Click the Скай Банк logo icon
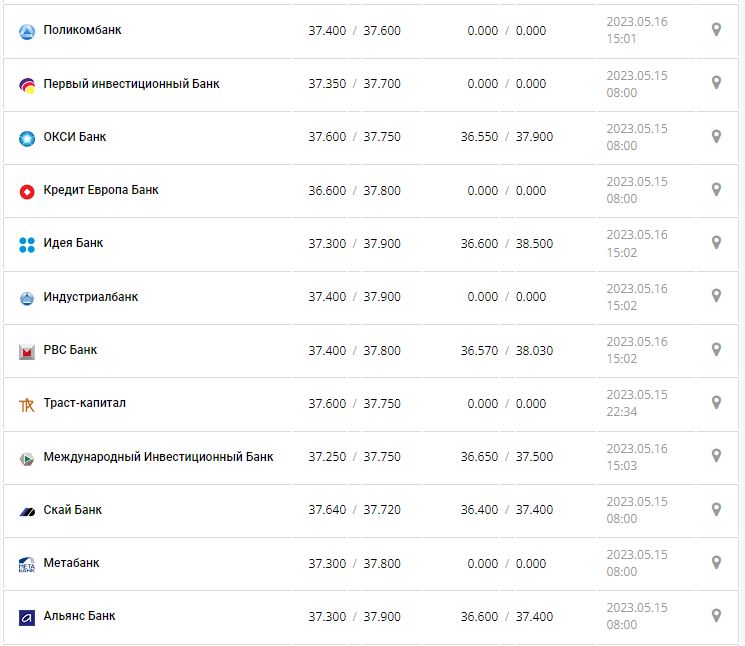 [27, 511]
